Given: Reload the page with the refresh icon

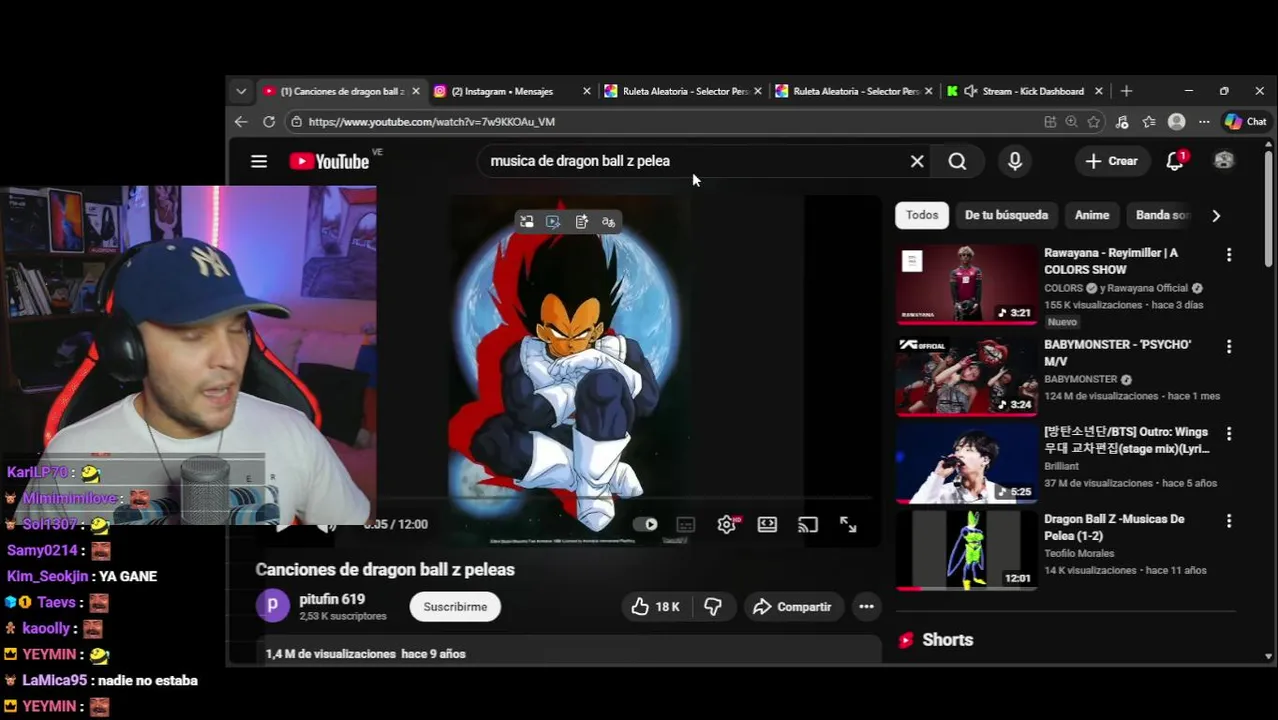Looking at the screenshot, I should (x=269, y=122).
